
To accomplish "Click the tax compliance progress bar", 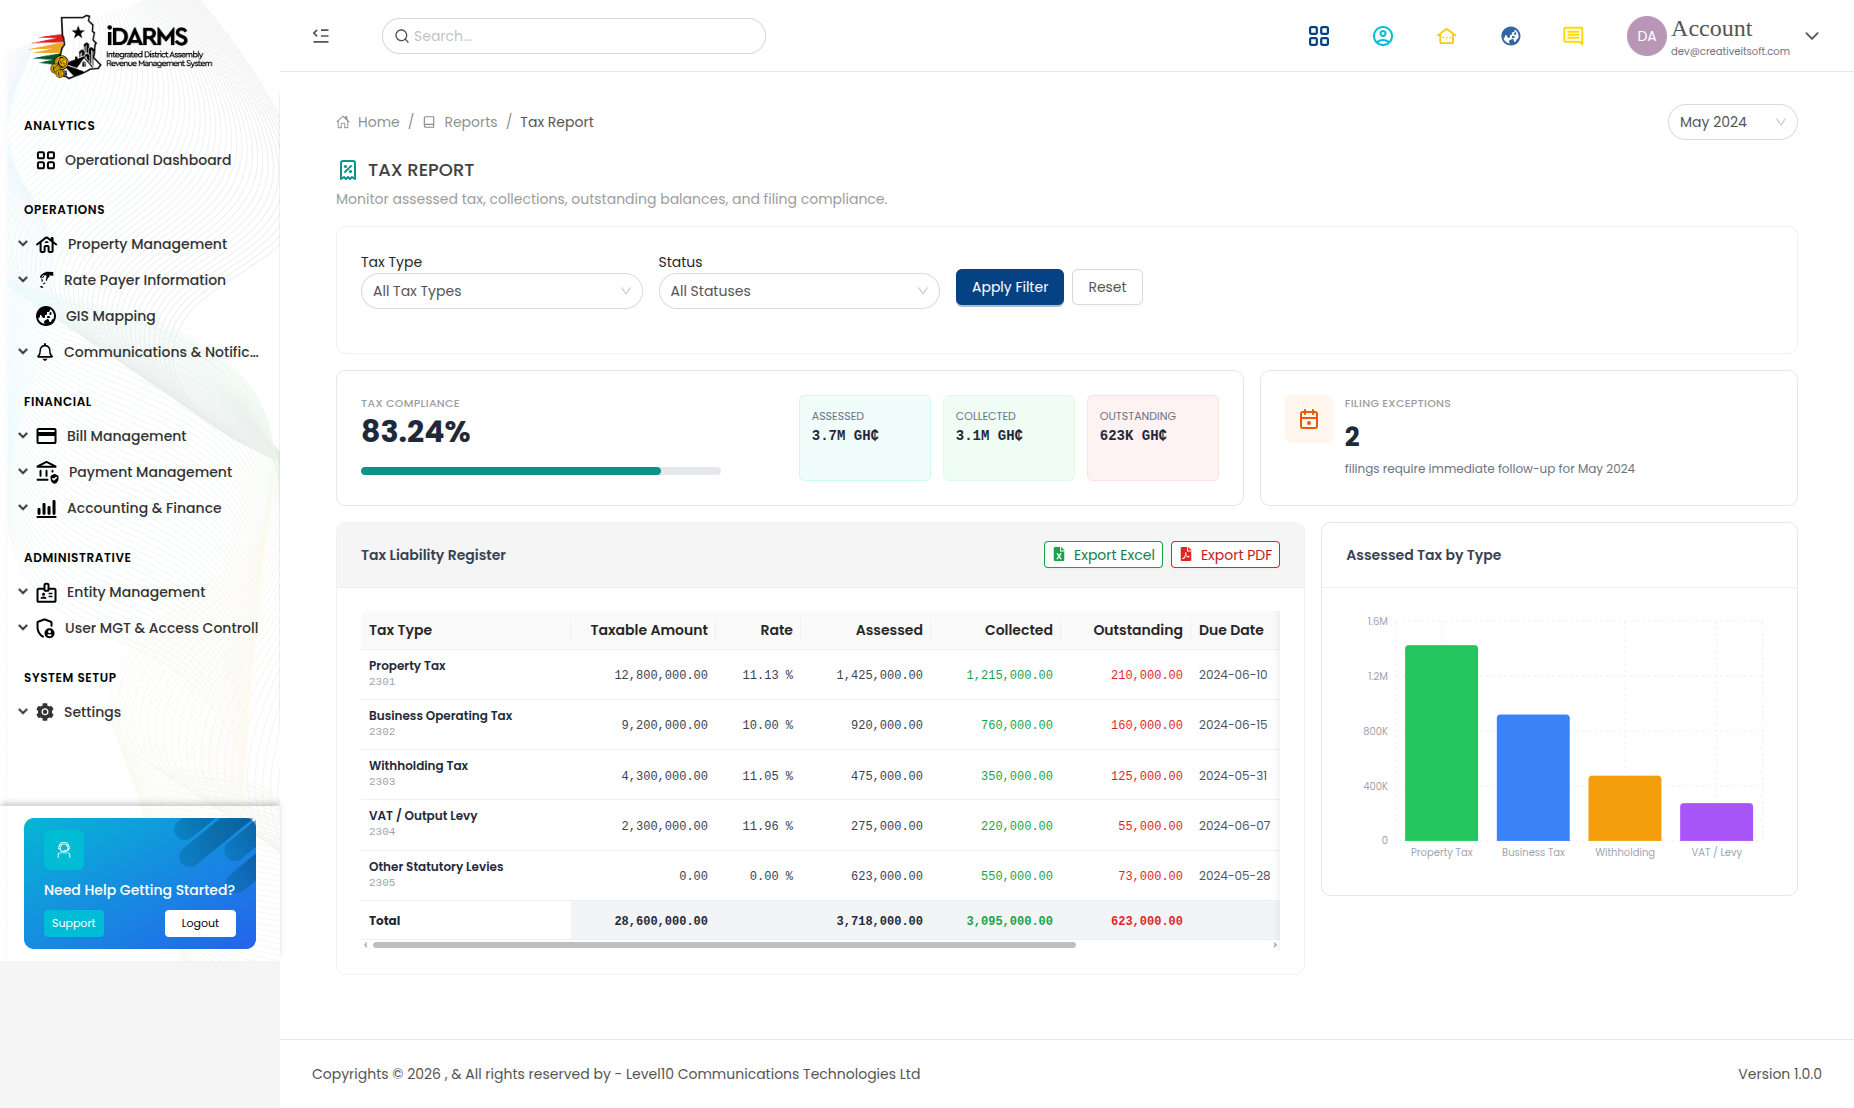I will 540,471.
